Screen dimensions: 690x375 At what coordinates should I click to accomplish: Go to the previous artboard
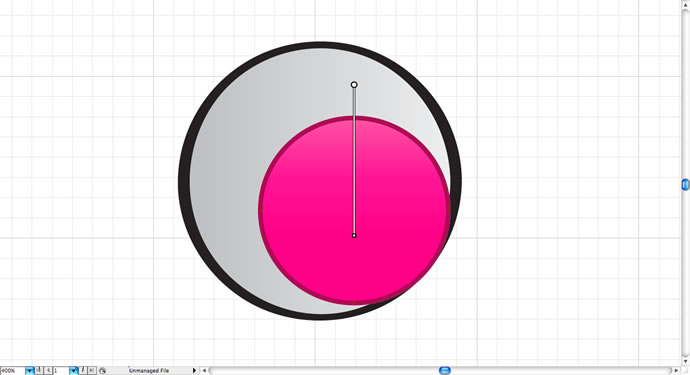pyautogui.click(x=48, y=371)
